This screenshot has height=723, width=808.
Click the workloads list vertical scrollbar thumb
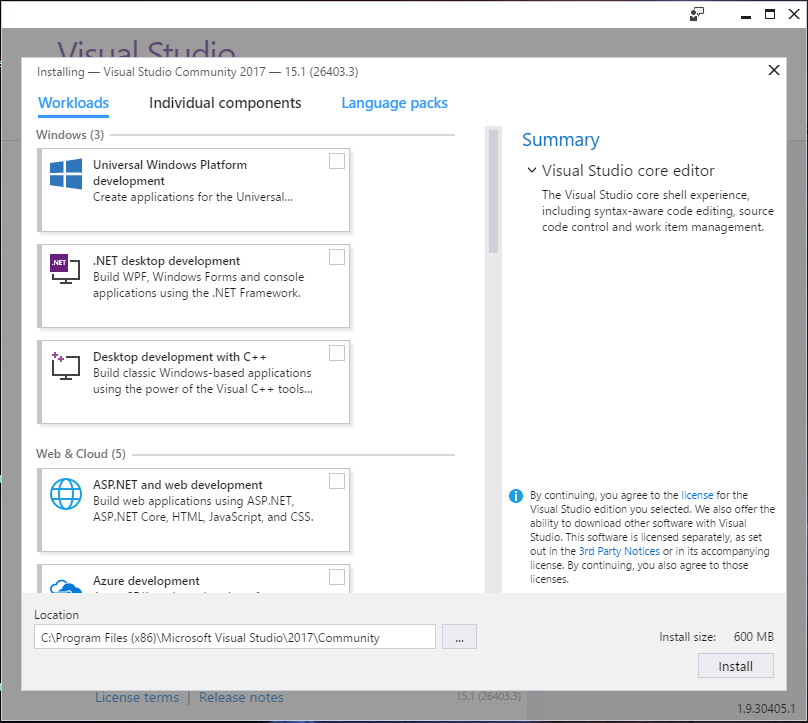pos(494,191)
